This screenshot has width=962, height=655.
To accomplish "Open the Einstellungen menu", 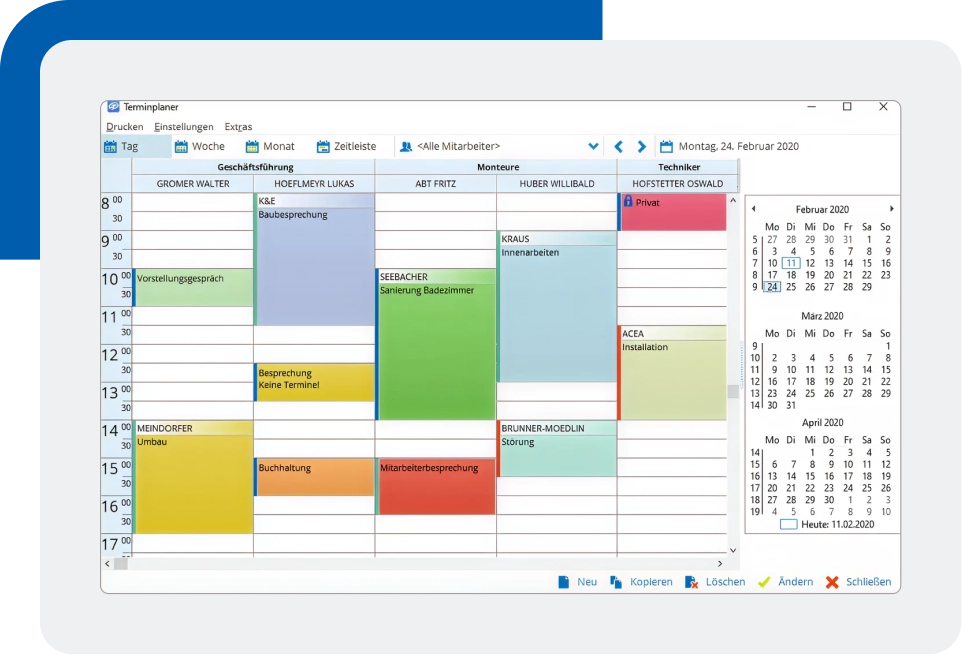I will coord(184,127).
